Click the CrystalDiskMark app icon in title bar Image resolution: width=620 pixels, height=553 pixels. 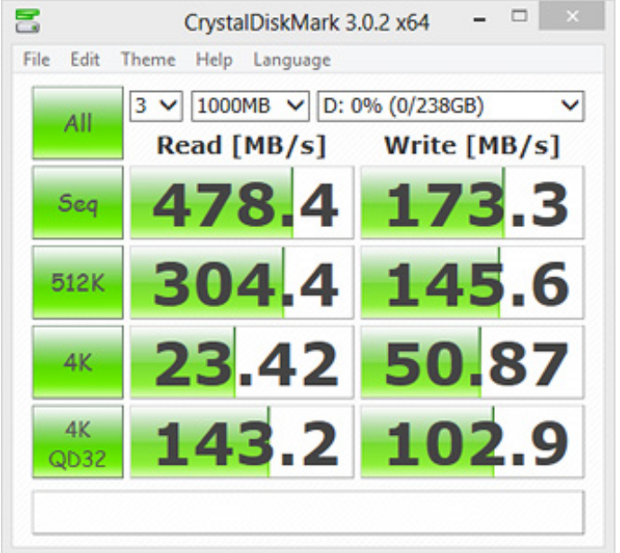click(x=32, y=21)
